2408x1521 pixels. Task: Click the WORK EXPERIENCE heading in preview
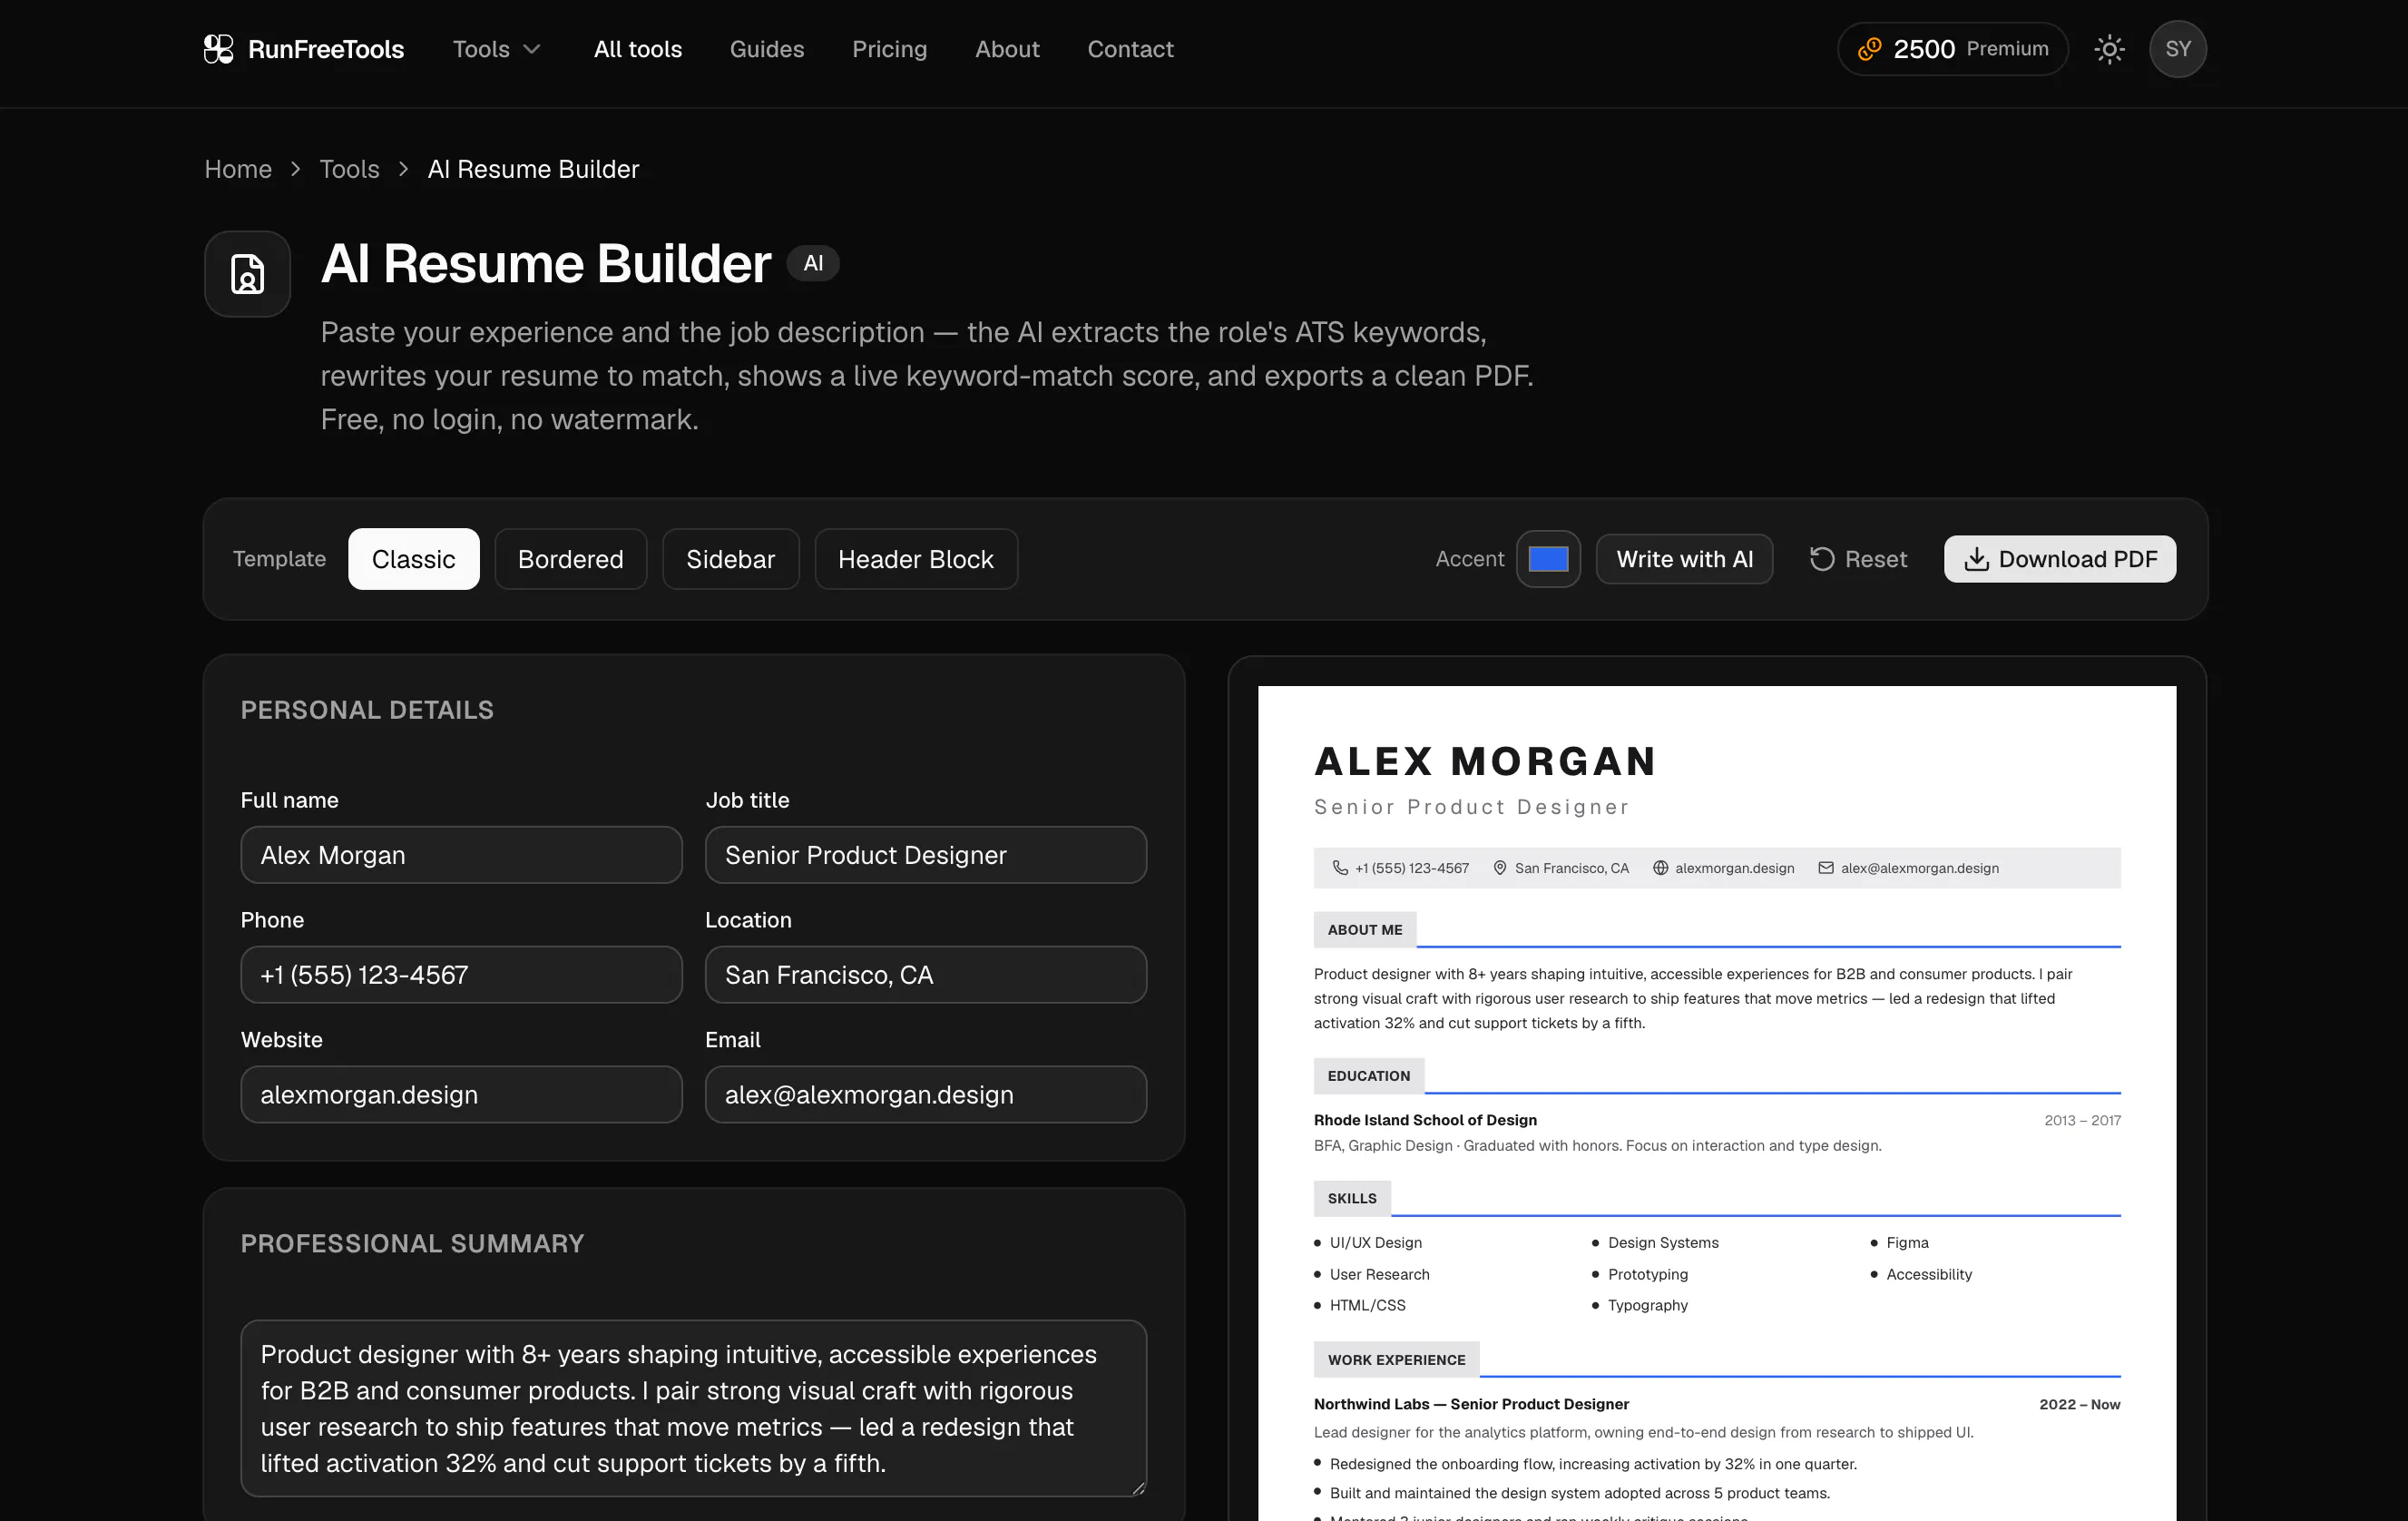[1396, 1360]
